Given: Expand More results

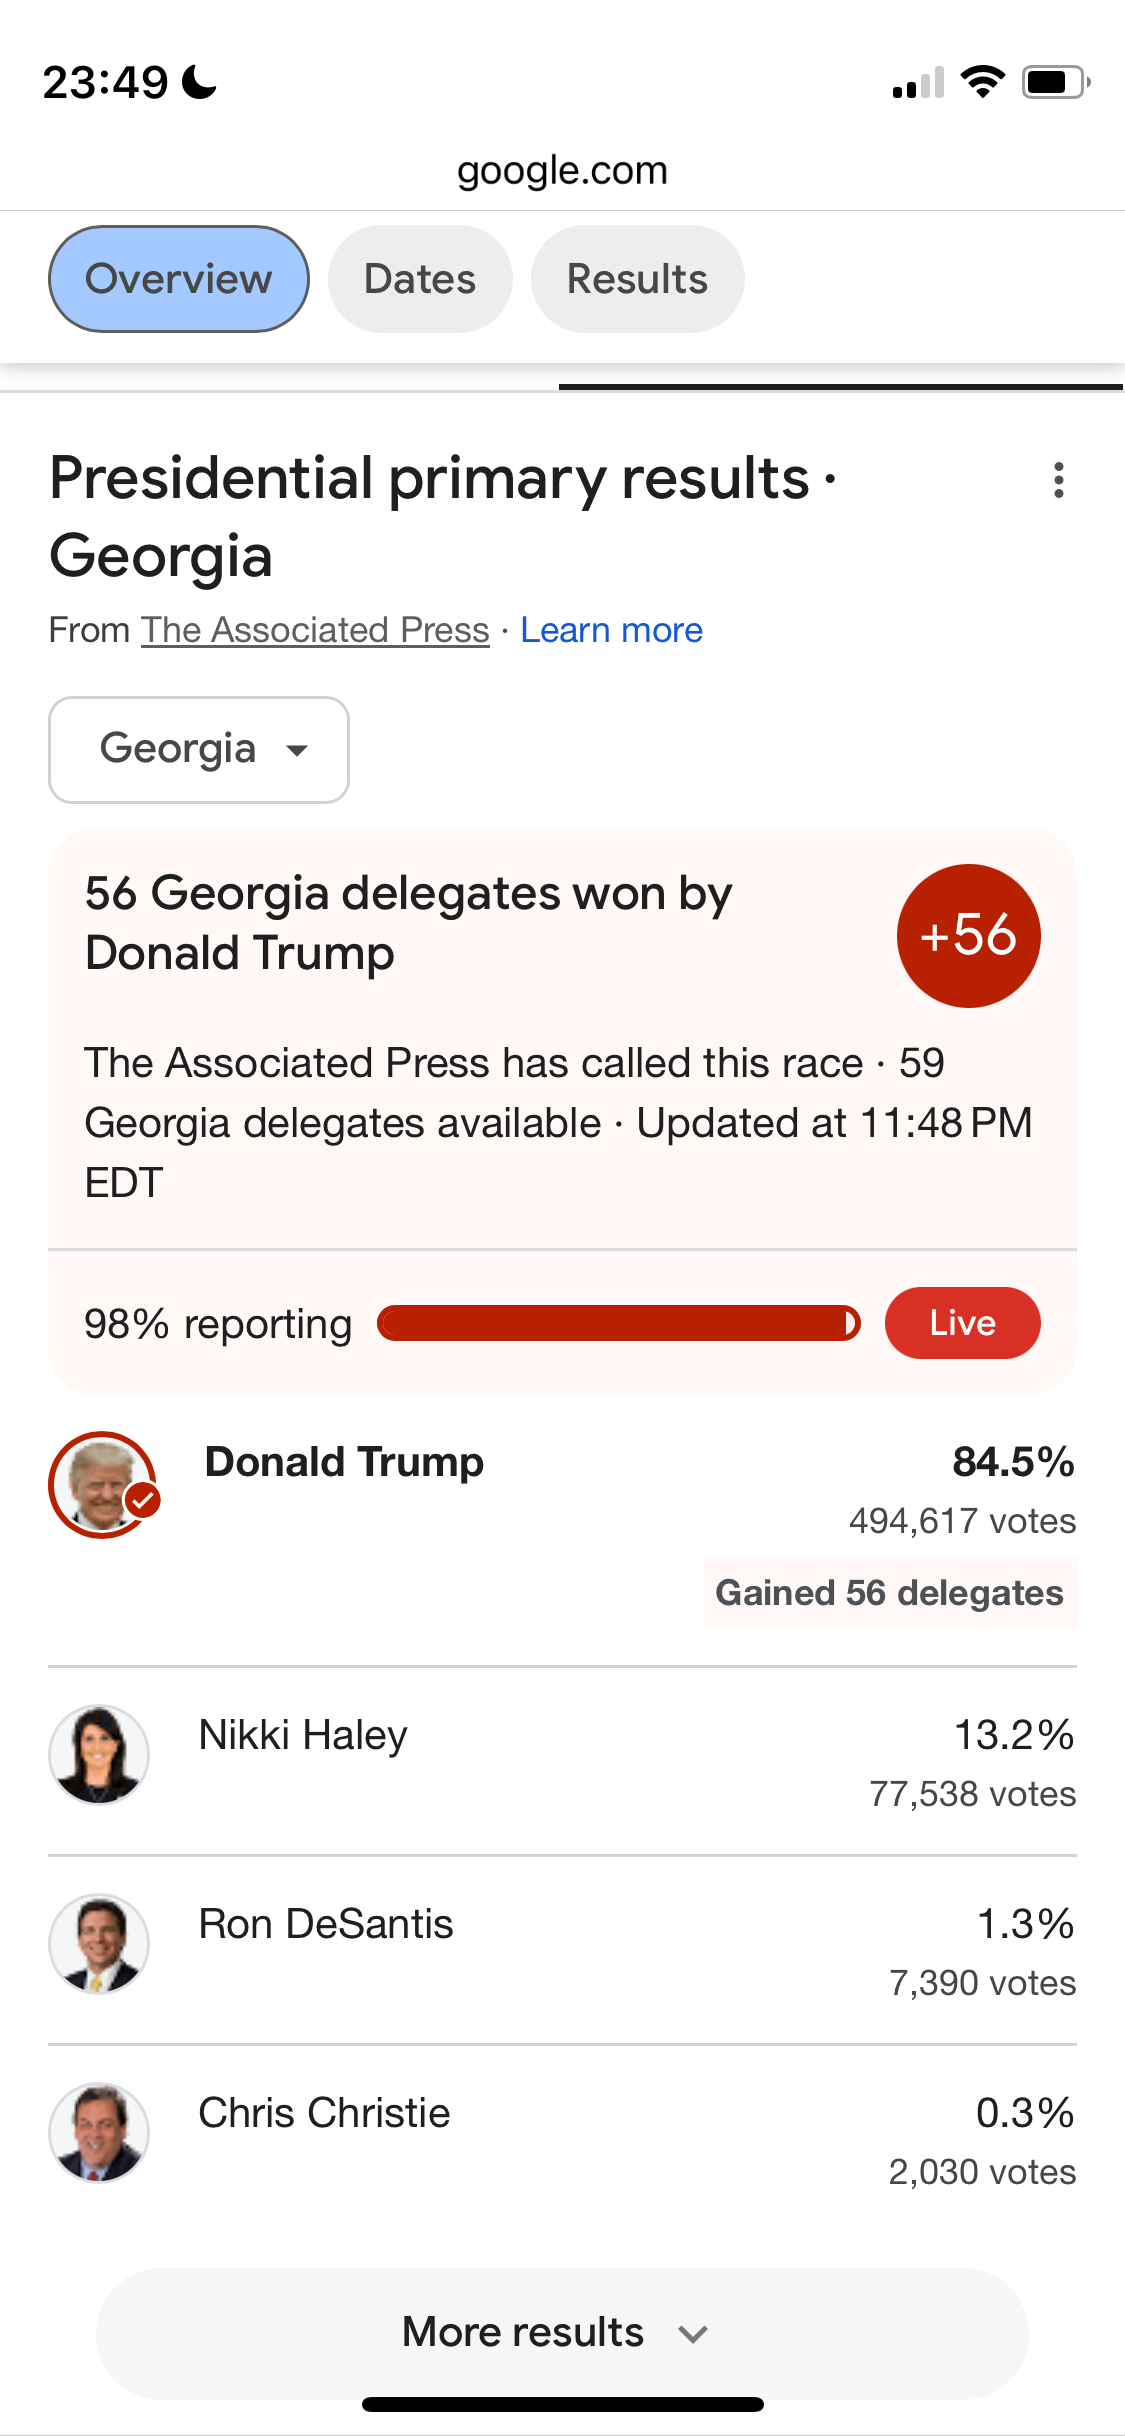Looking at the screenshot, I should 562,2332.
